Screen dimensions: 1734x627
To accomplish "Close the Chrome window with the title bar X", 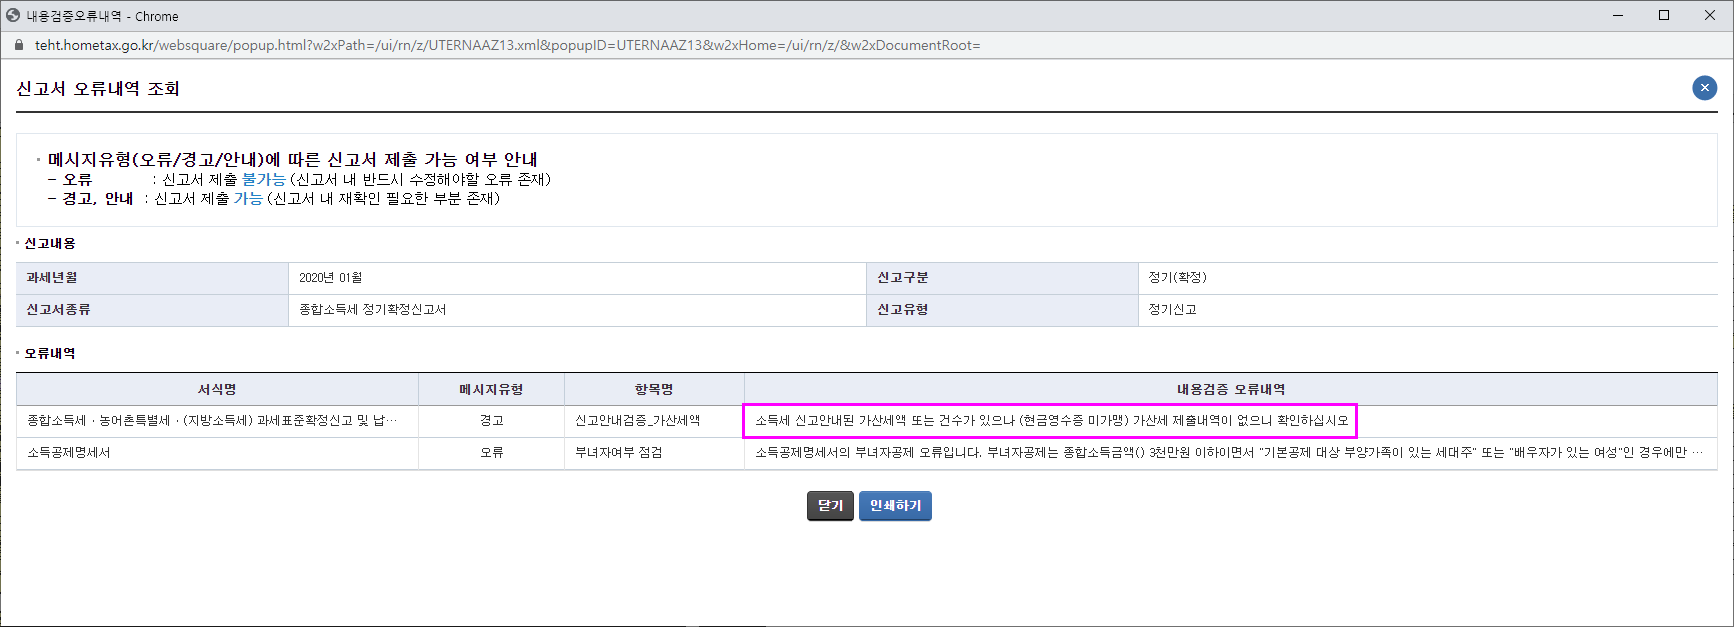I will point(1710,15).
